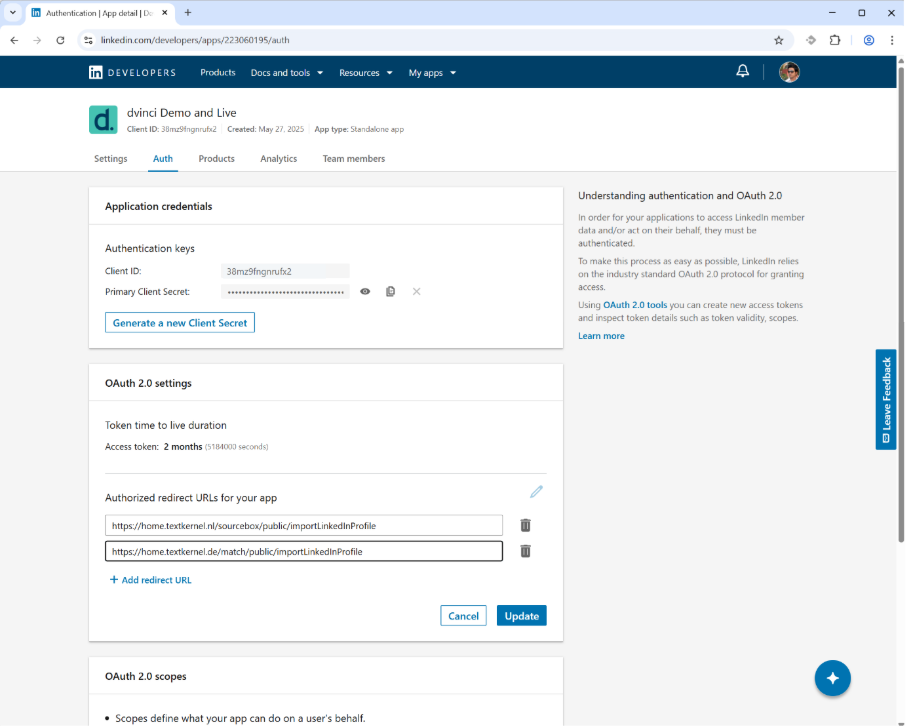Screen dimensions: 906x726
Task: Click the page vertical scrollbar
Action: point(901,305)
